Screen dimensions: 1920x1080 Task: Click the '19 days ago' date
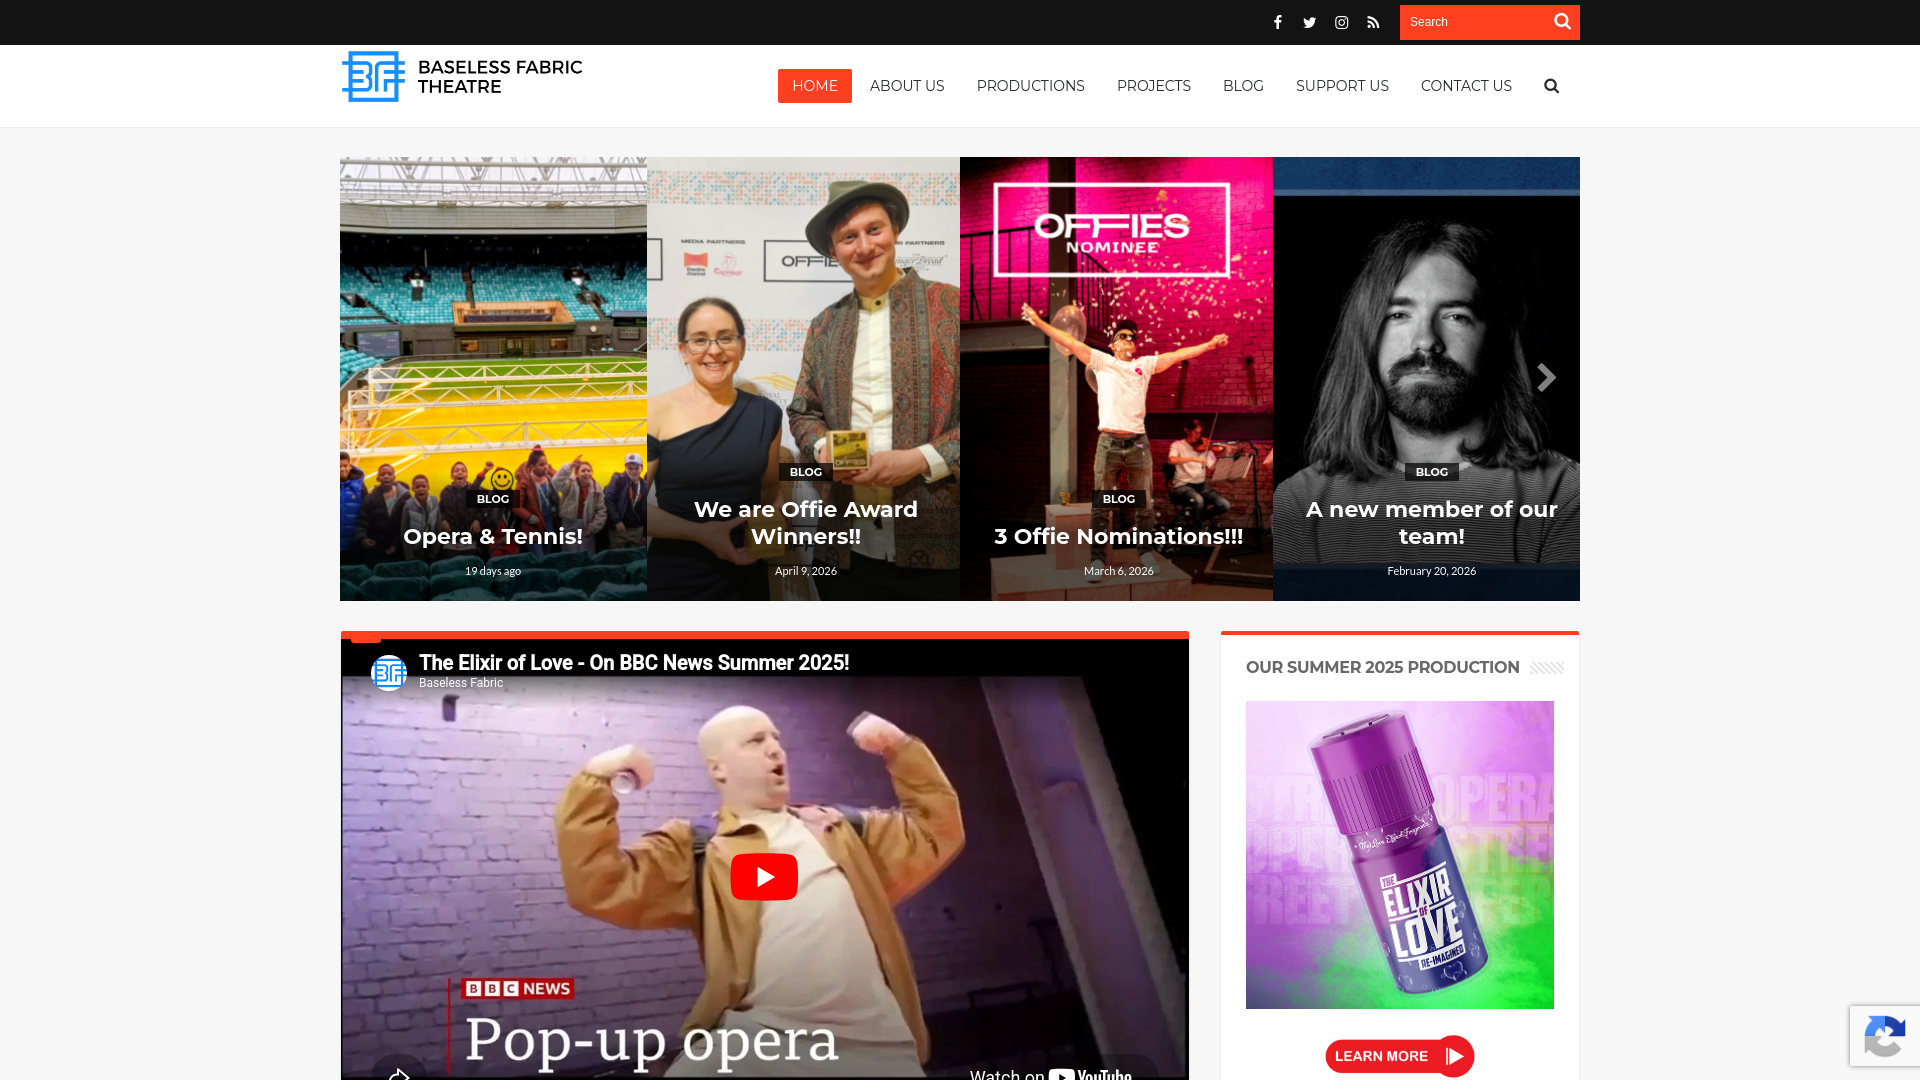493,571
